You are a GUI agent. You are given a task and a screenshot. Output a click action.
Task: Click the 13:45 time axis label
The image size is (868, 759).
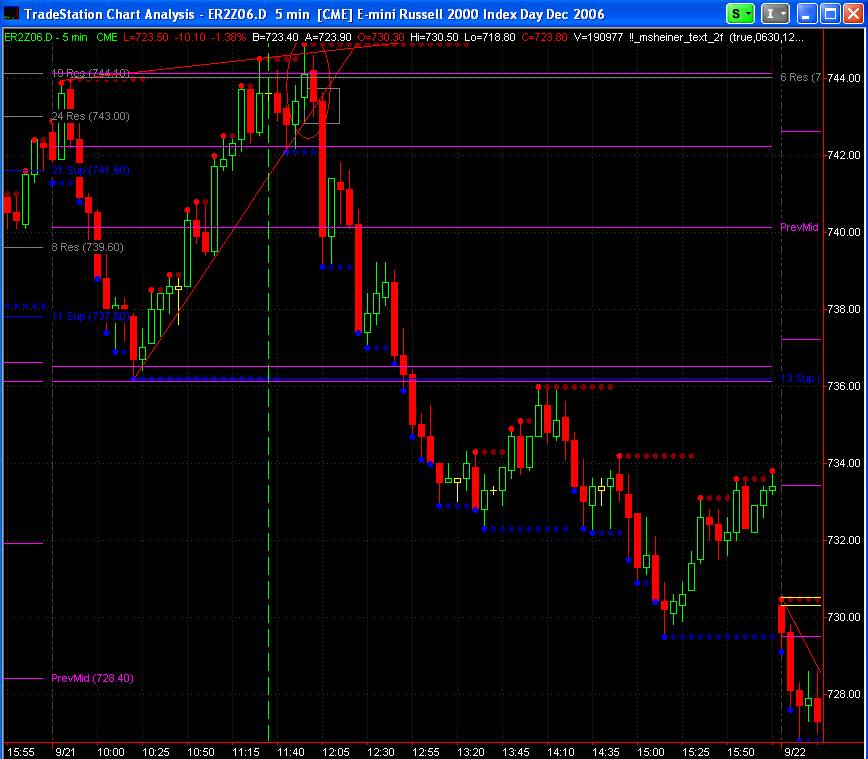pos(515,752)
